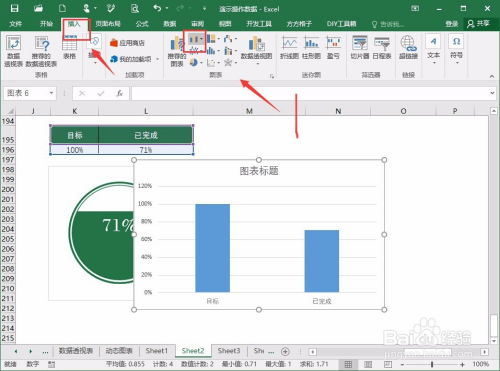Open a file via the folder icon
The width and height of the screenshot is (500, 371).
[38, 8]
